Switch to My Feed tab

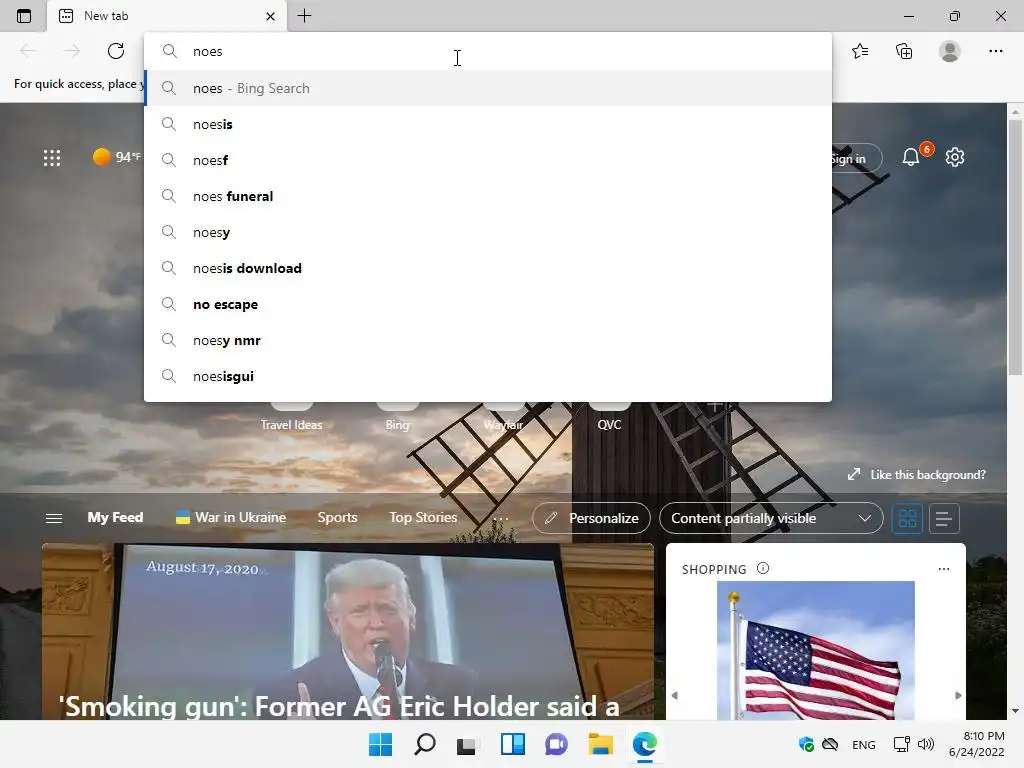pos(115,517)
